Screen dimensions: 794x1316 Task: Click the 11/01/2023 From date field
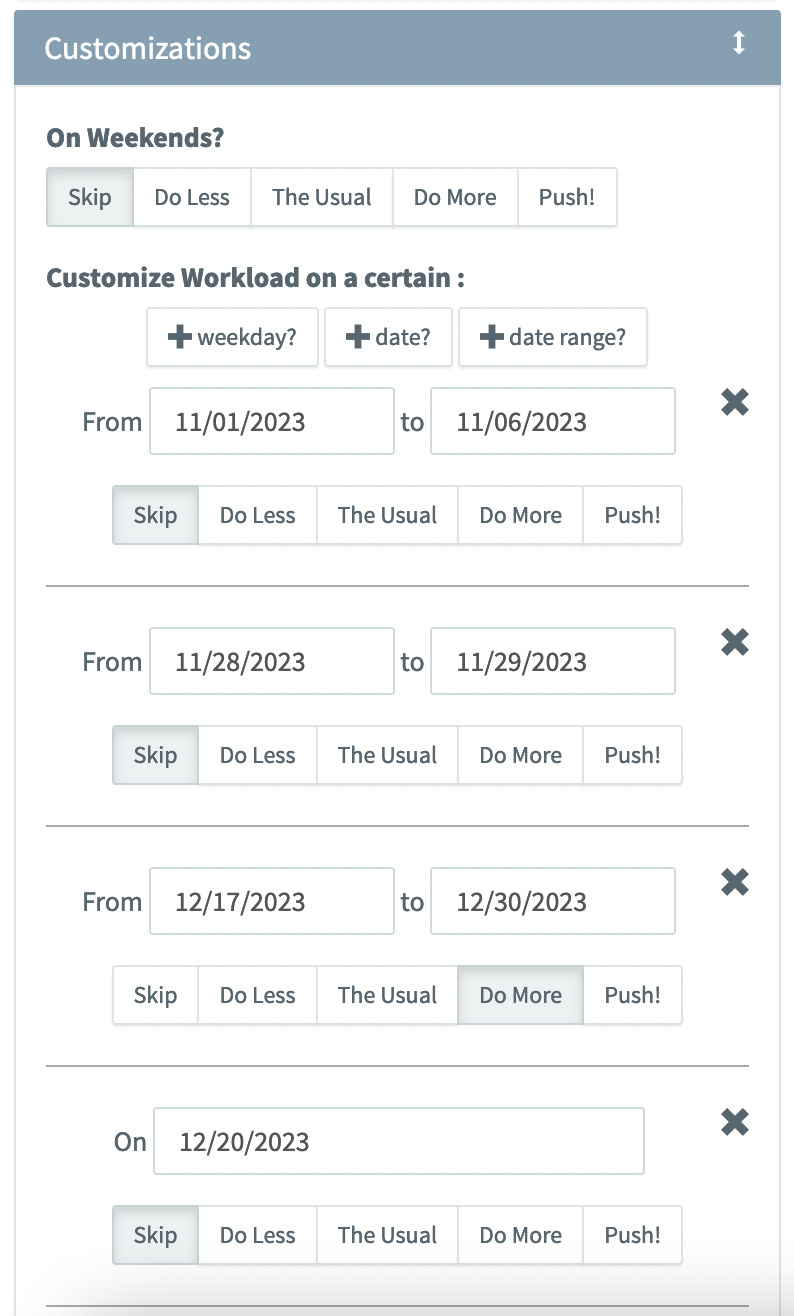[x=271, y=421]
